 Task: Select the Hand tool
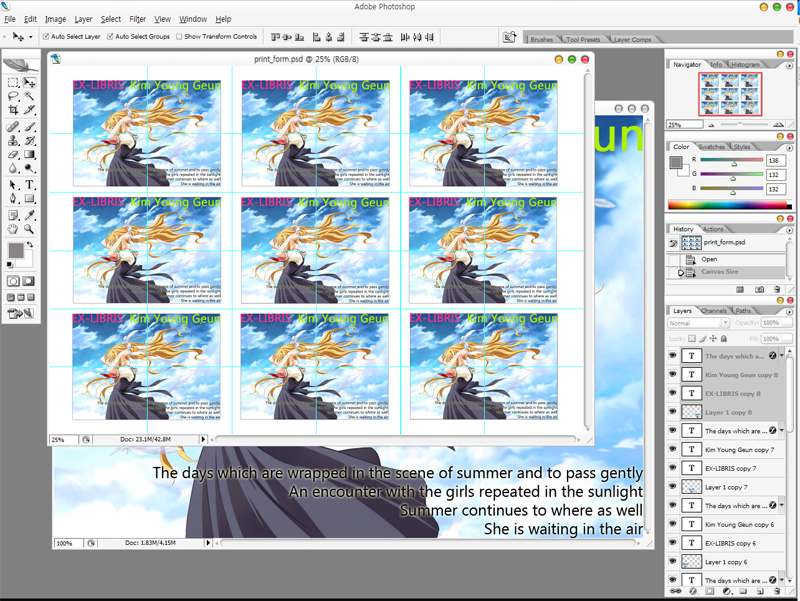(x=13, y=229)
